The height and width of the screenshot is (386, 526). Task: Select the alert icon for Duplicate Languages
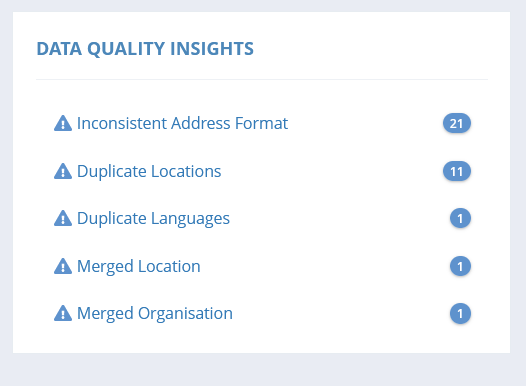point(63,218)
